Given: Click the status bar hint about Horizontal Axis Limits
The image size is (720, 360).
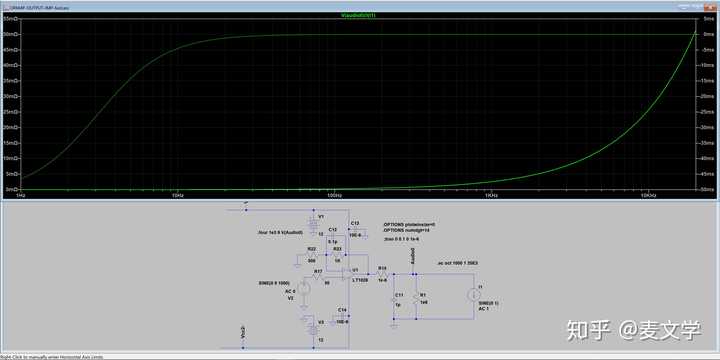Looking at the screenshot, I should coord(52,357).
